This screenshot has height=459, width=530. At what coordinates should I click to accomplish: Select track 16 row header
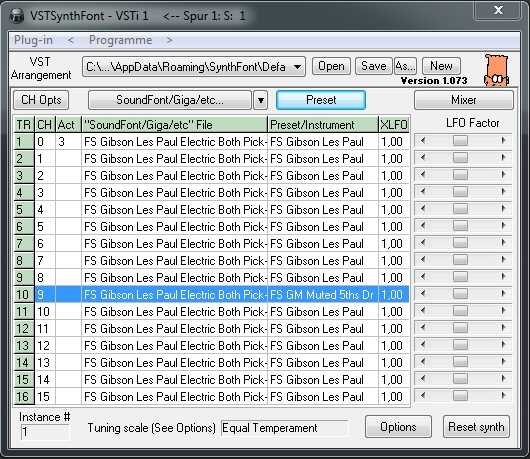(x=24, y=396)
